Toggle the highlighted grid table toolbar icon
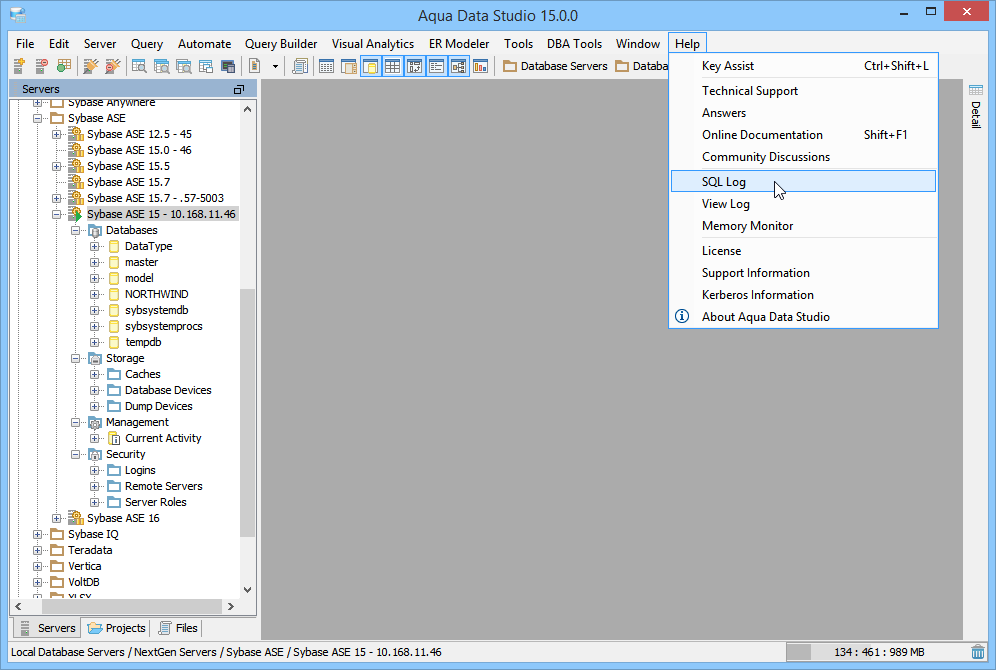Screen dimensions: 996x670 click(x=393, y=65)
